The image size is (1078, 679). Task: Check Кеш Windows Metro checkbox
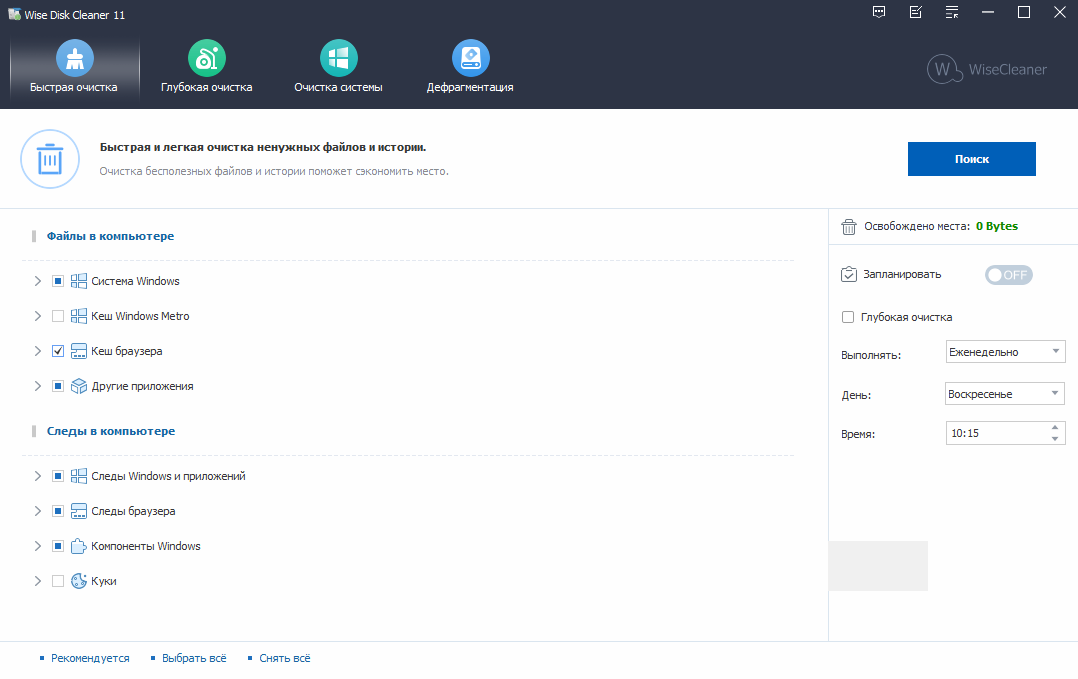click(x=58, y=316)
